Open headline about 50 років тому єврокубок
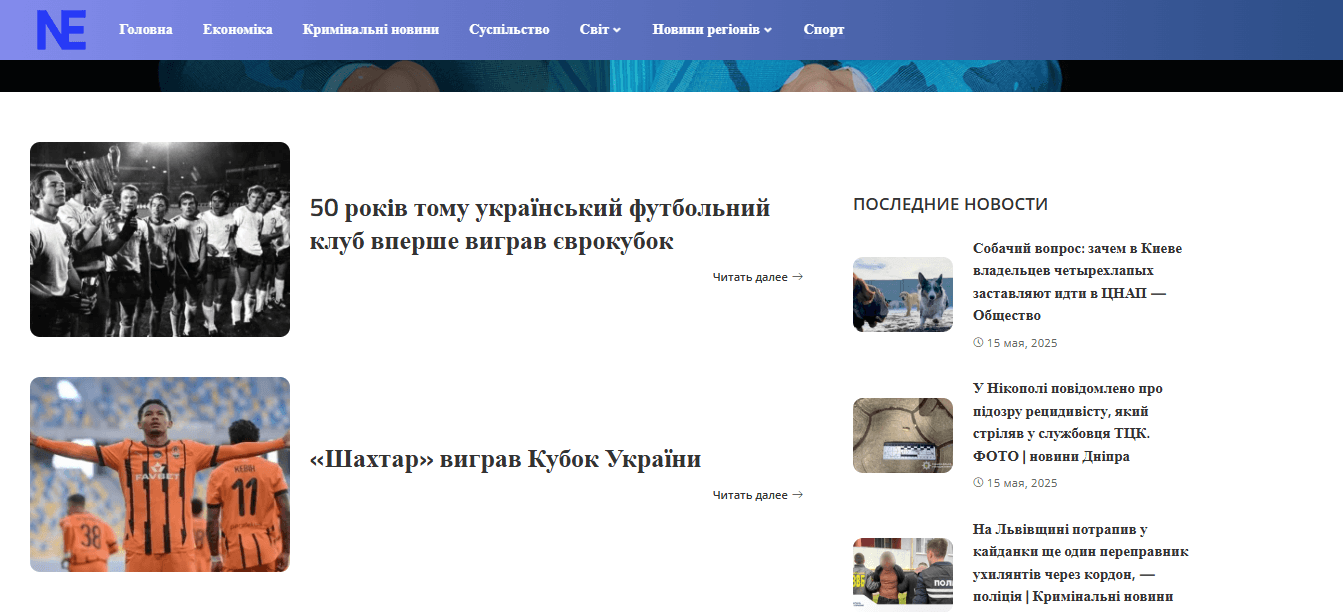The width and height of the screenshot is (1343, 612). tap(540, 224)
